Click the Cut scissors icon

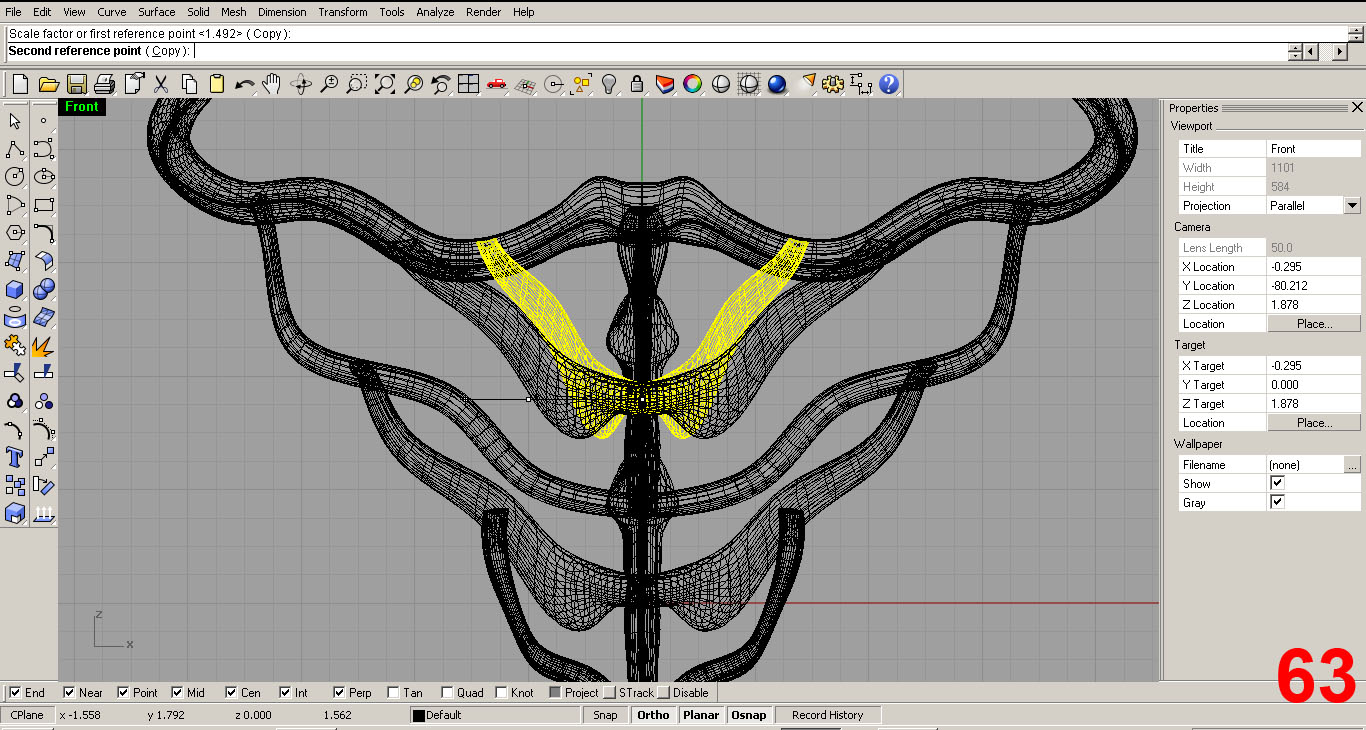click(x=161, y=84)
